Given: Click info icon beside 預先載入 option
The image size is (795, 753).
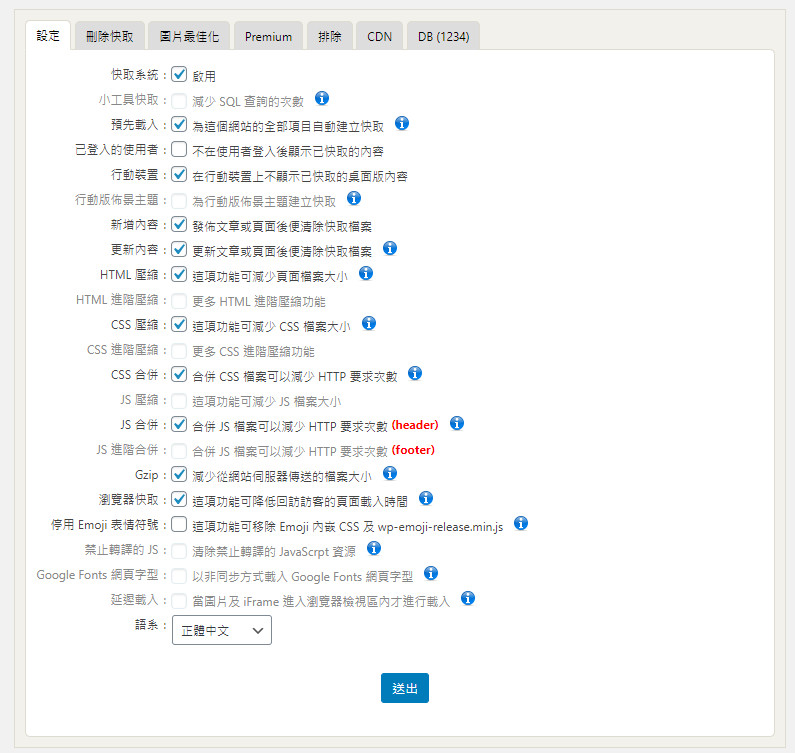Looking at the screenshot, I should tap(402, 124).
